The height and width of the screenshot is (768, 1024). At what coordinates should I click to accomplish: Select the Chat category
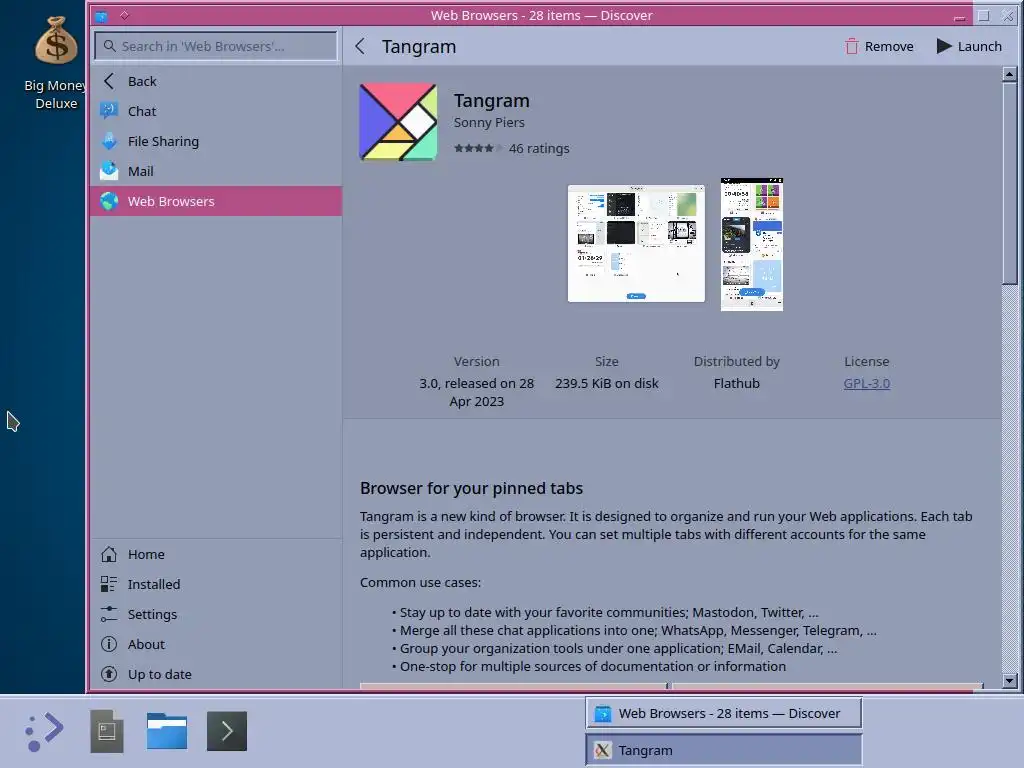coord(216,111)
